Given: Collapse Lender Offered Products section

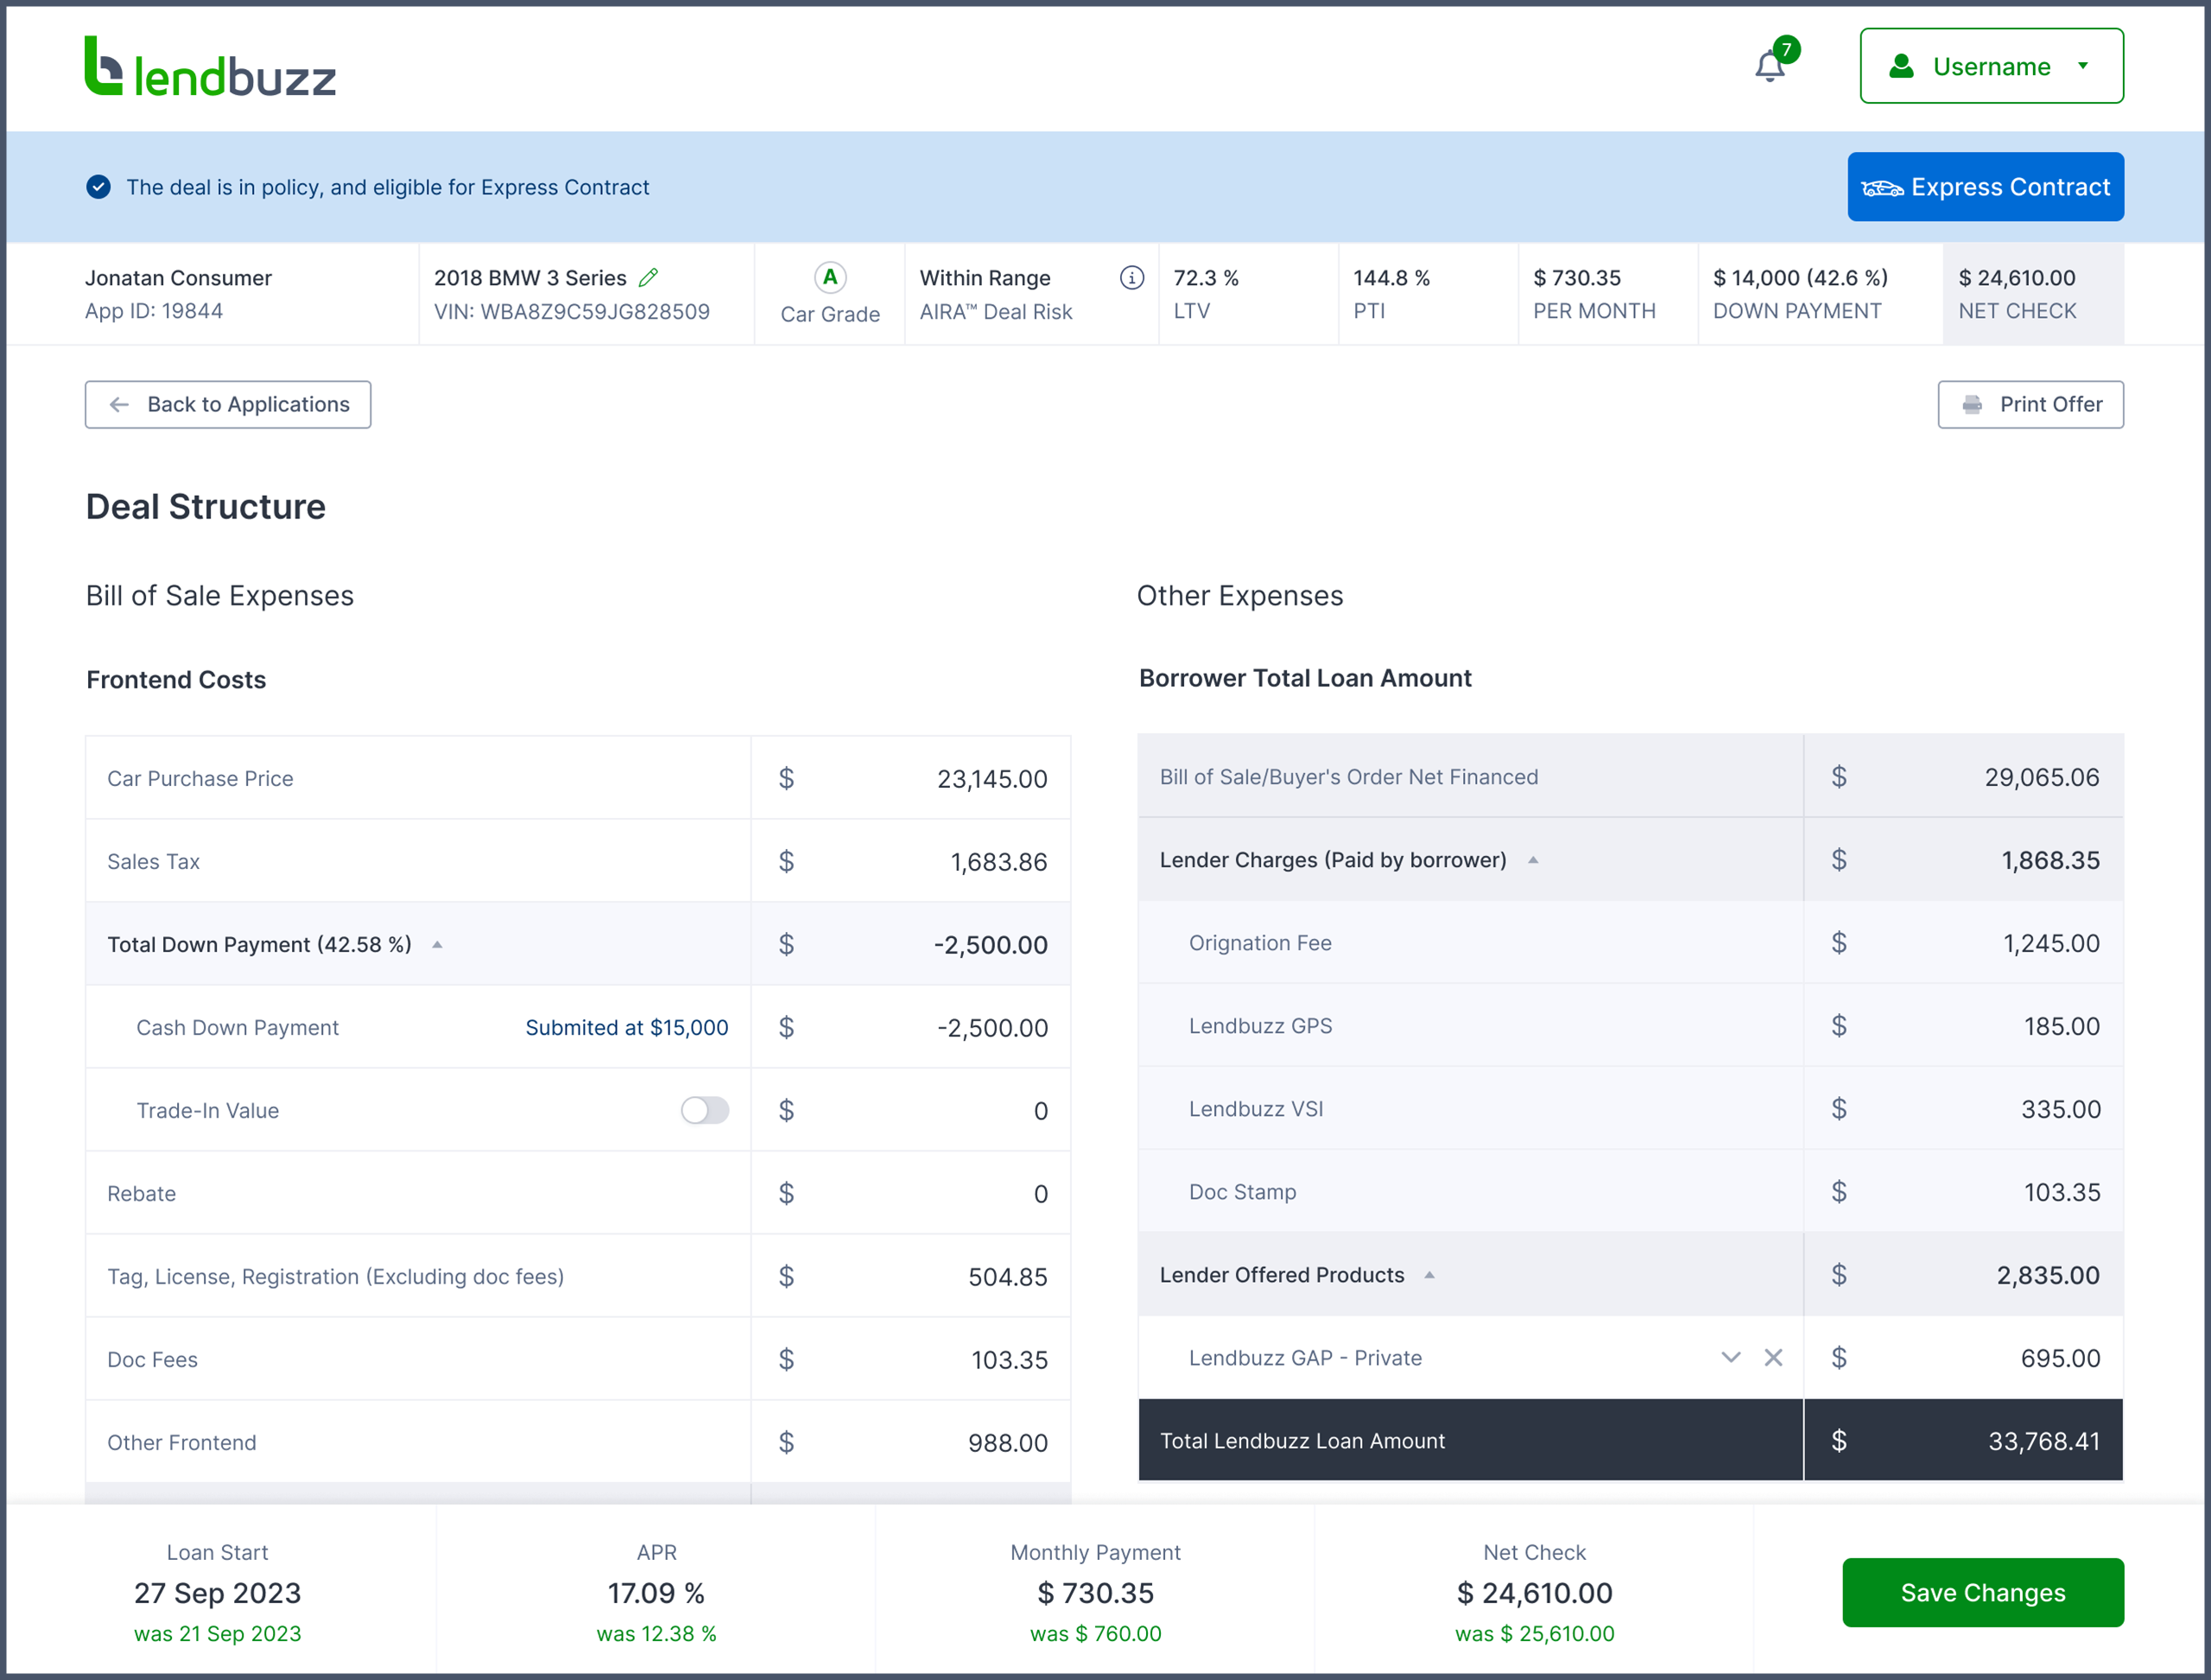Looking at the screenshot, I should 1430,1275.
